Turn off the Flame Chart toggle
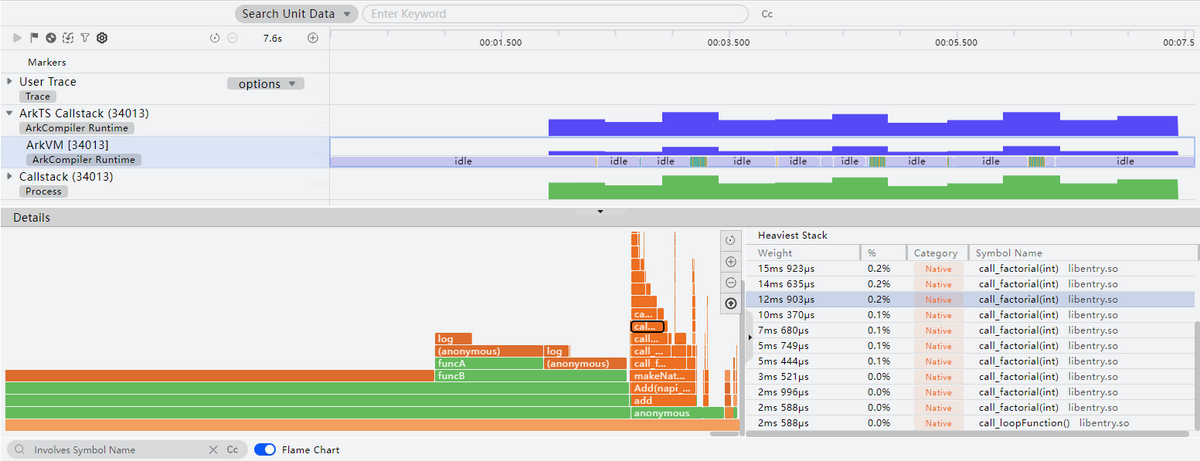The height and width of the screenshot is (461, 1200). [x=265, y=450]
